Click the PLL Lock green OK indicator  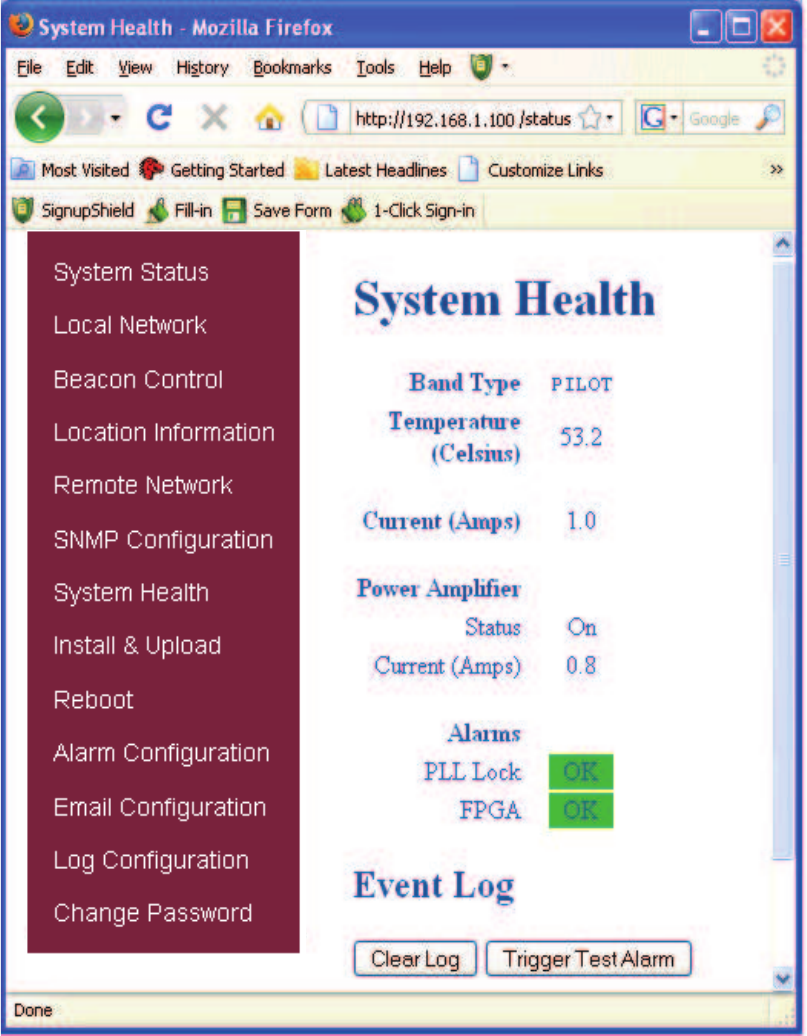581,771
